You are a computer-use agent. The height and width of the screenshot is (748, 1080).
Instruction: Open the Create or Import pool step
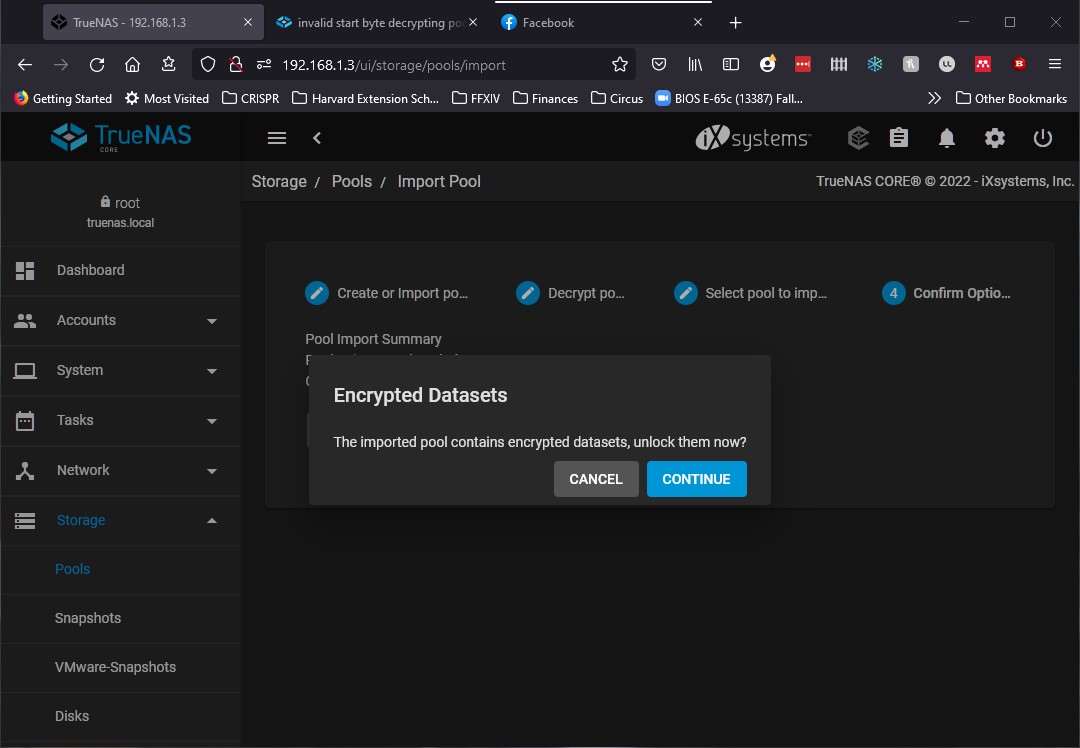point(386,293)
